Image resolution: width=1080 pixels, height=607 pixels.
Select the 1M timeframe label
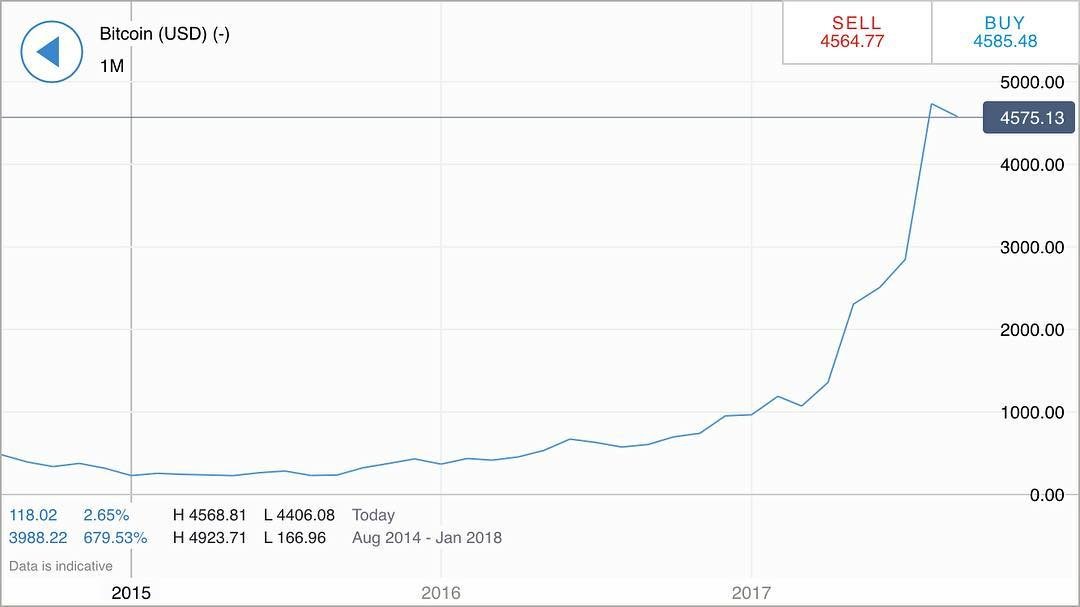click(112, 66)
